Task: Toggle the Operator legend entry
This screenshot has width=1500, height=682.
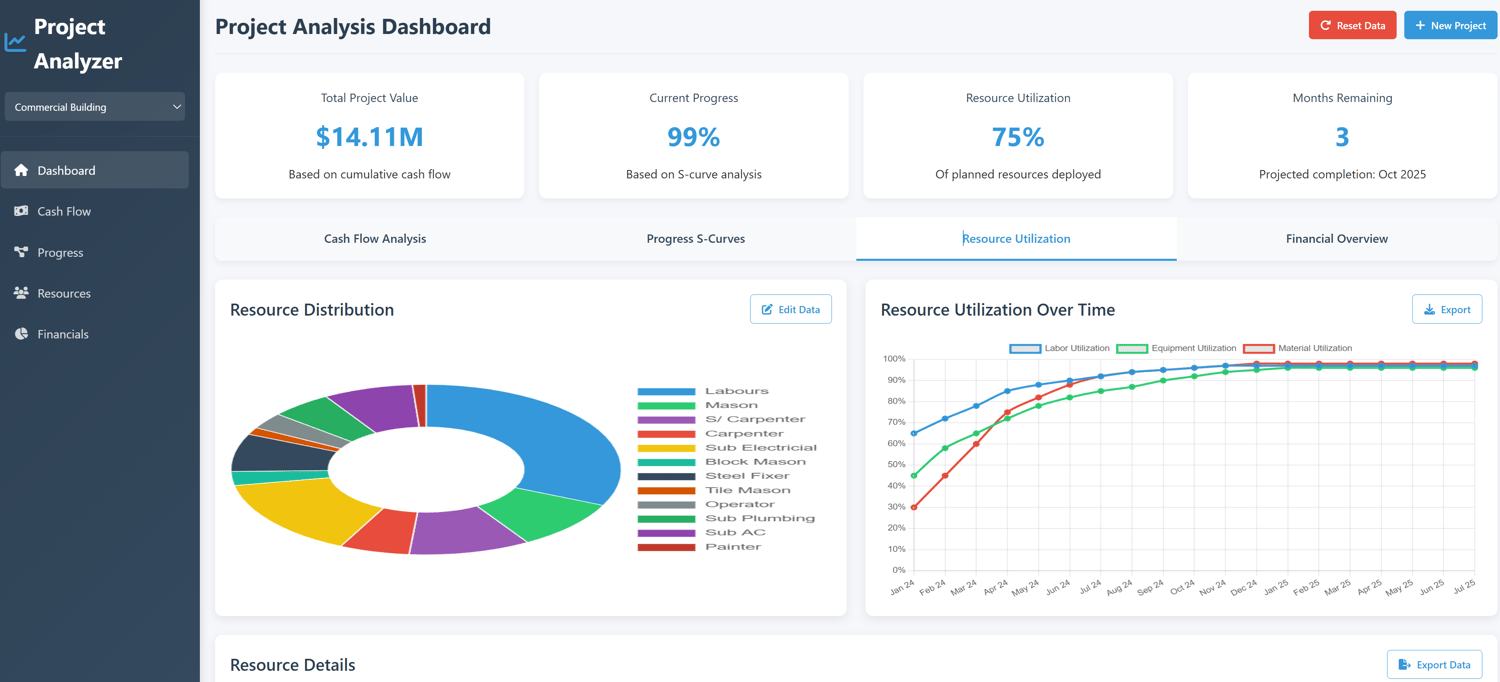Action: click(706, 504)
